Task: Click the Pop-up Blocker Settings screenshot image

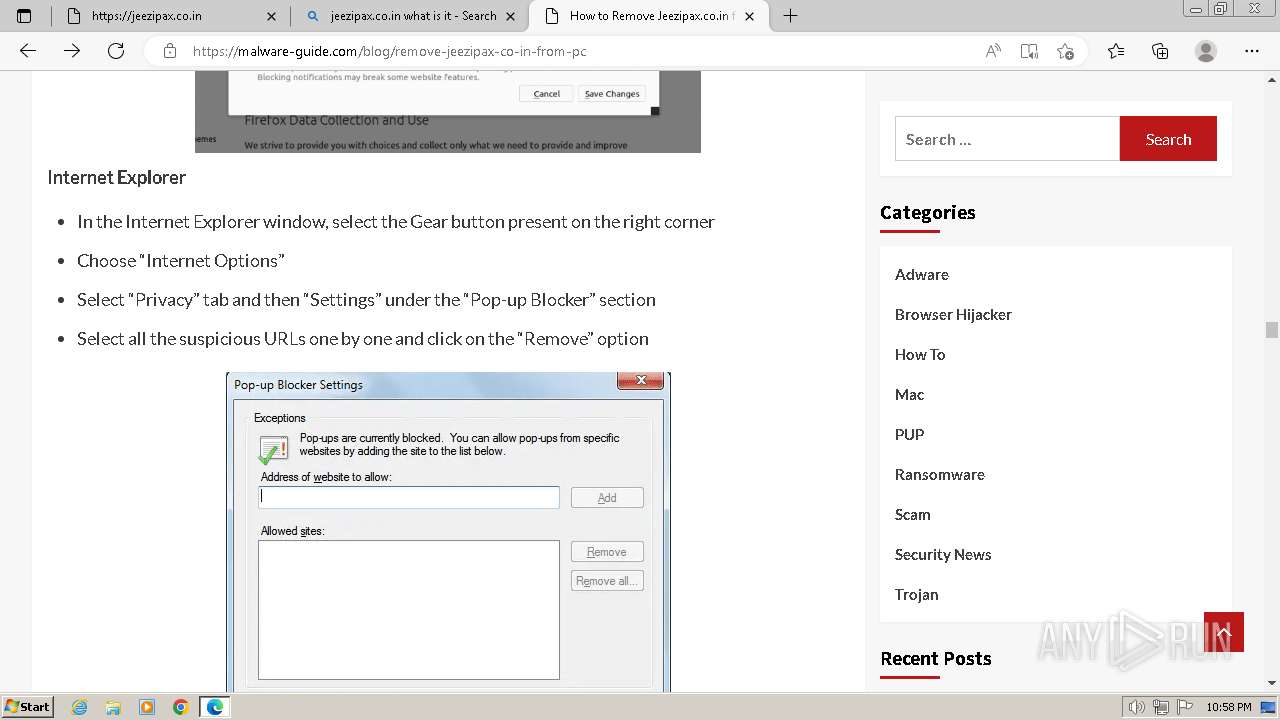Action: (448, 532)
